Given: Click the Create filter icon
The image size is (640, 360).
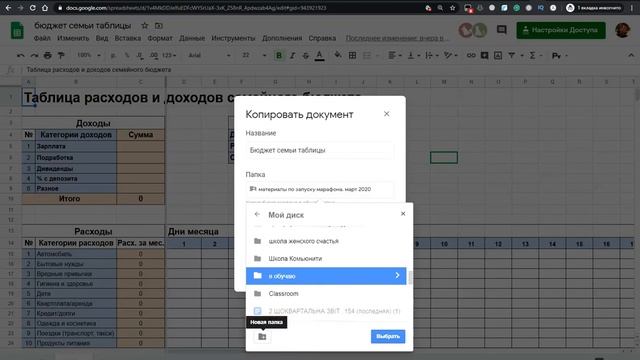Looking at the screenshot, I should coord(511,55).
